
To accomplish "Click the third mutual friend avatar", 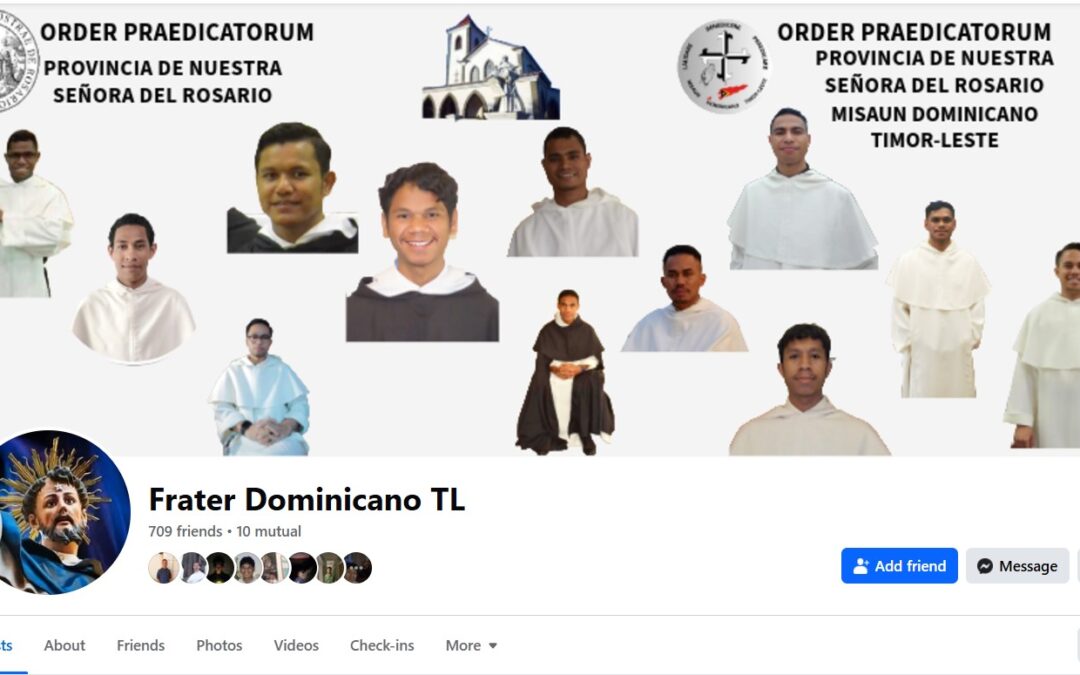I will [220, 568].
